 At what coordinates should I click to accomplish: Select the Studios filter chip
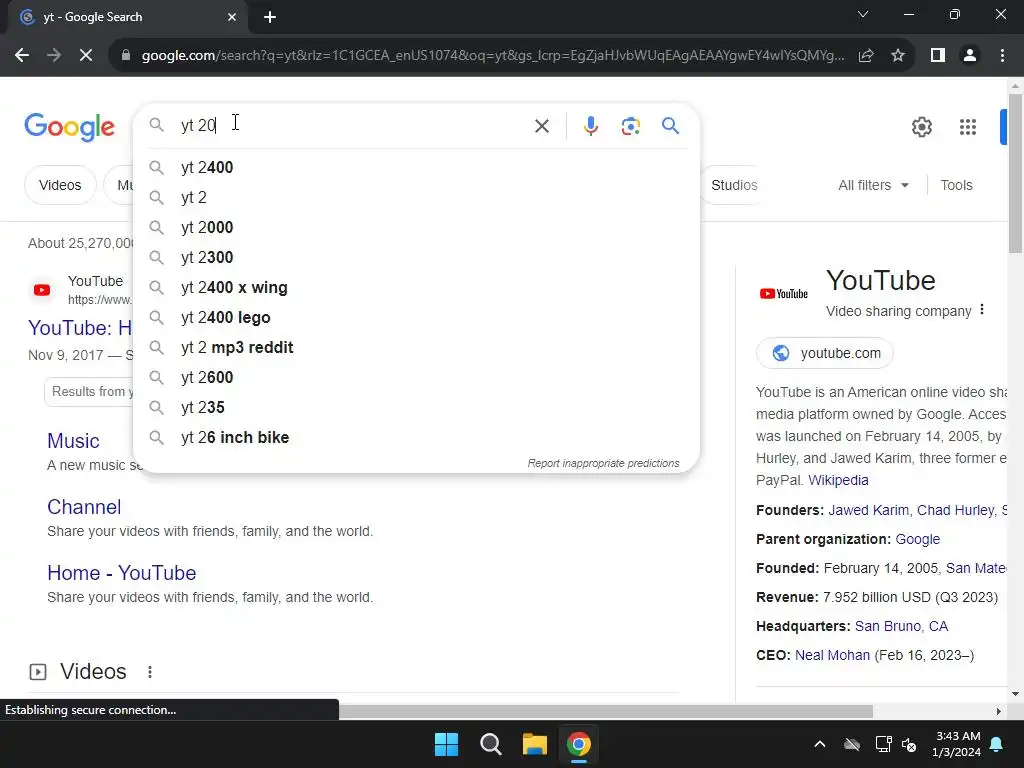734,185
